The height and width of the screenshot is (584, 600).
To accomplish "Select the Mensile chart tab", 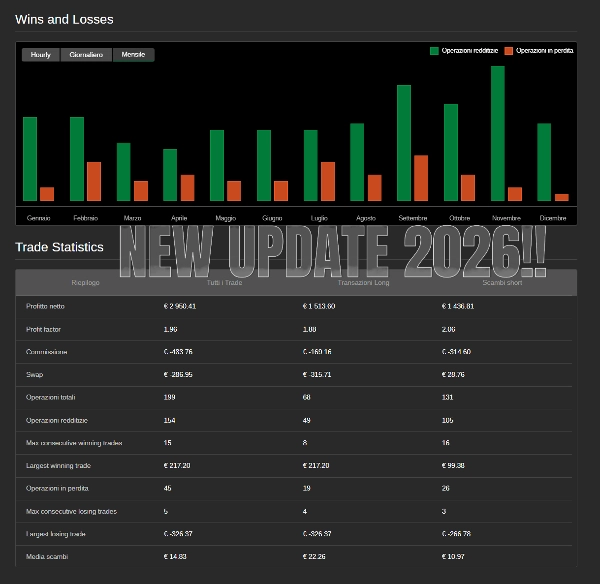I will pyautogui.click(x=133, y=55).
